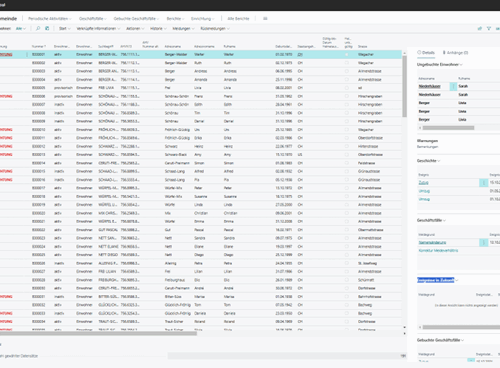This screenshot has height=368, width=500.
Task: Open the Zuzug event link
Action: [424, 183]
